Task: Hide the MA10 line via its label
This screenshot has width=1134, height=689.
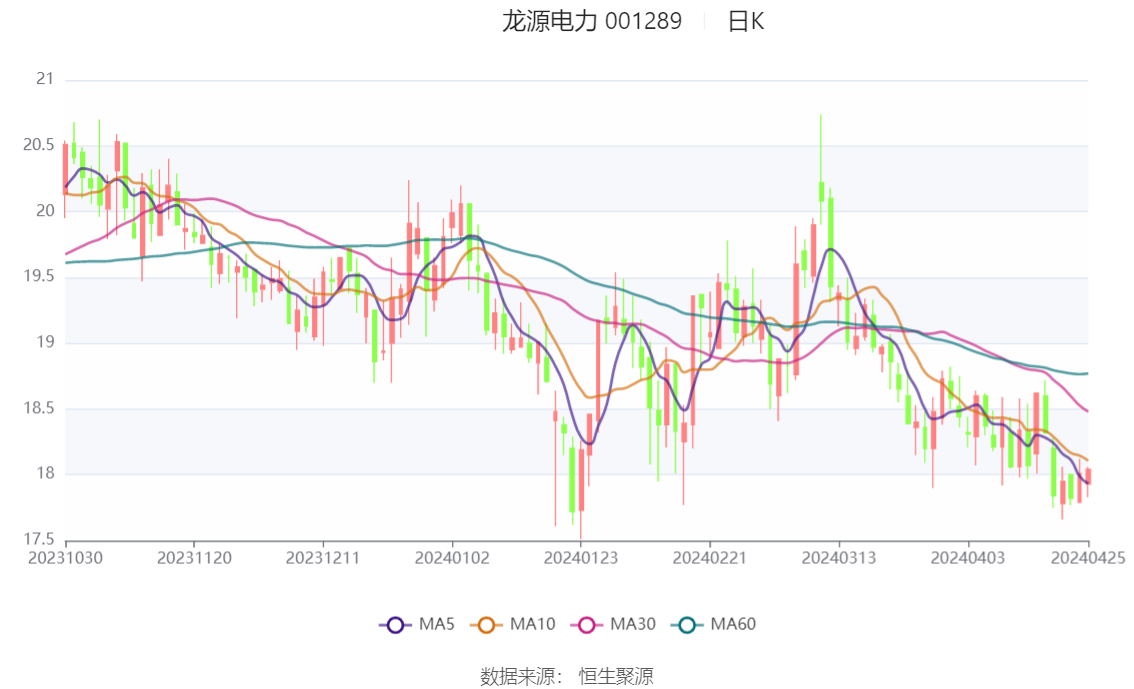Action: pyautogui.click(x=532, y=624)
